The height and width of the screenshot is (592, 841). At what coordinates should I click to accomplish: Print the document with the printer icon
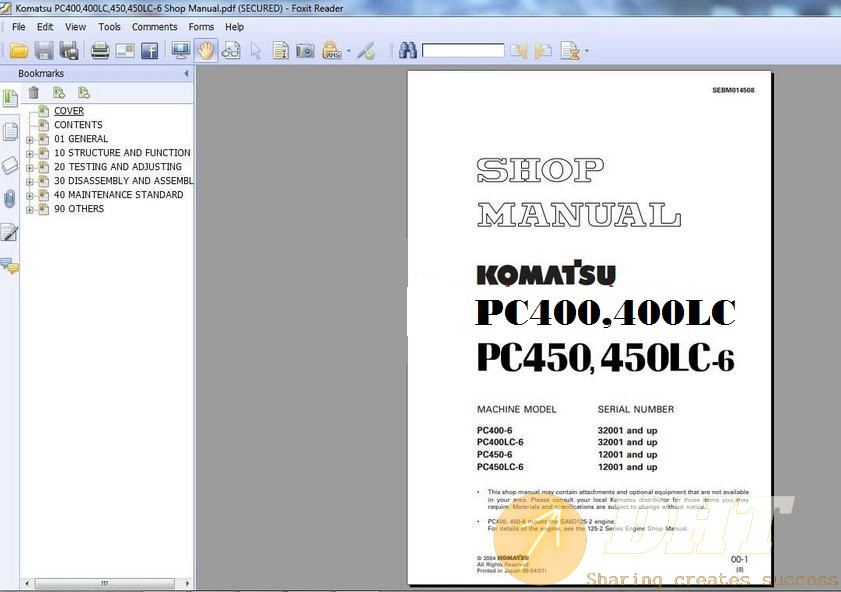point(100,51)
